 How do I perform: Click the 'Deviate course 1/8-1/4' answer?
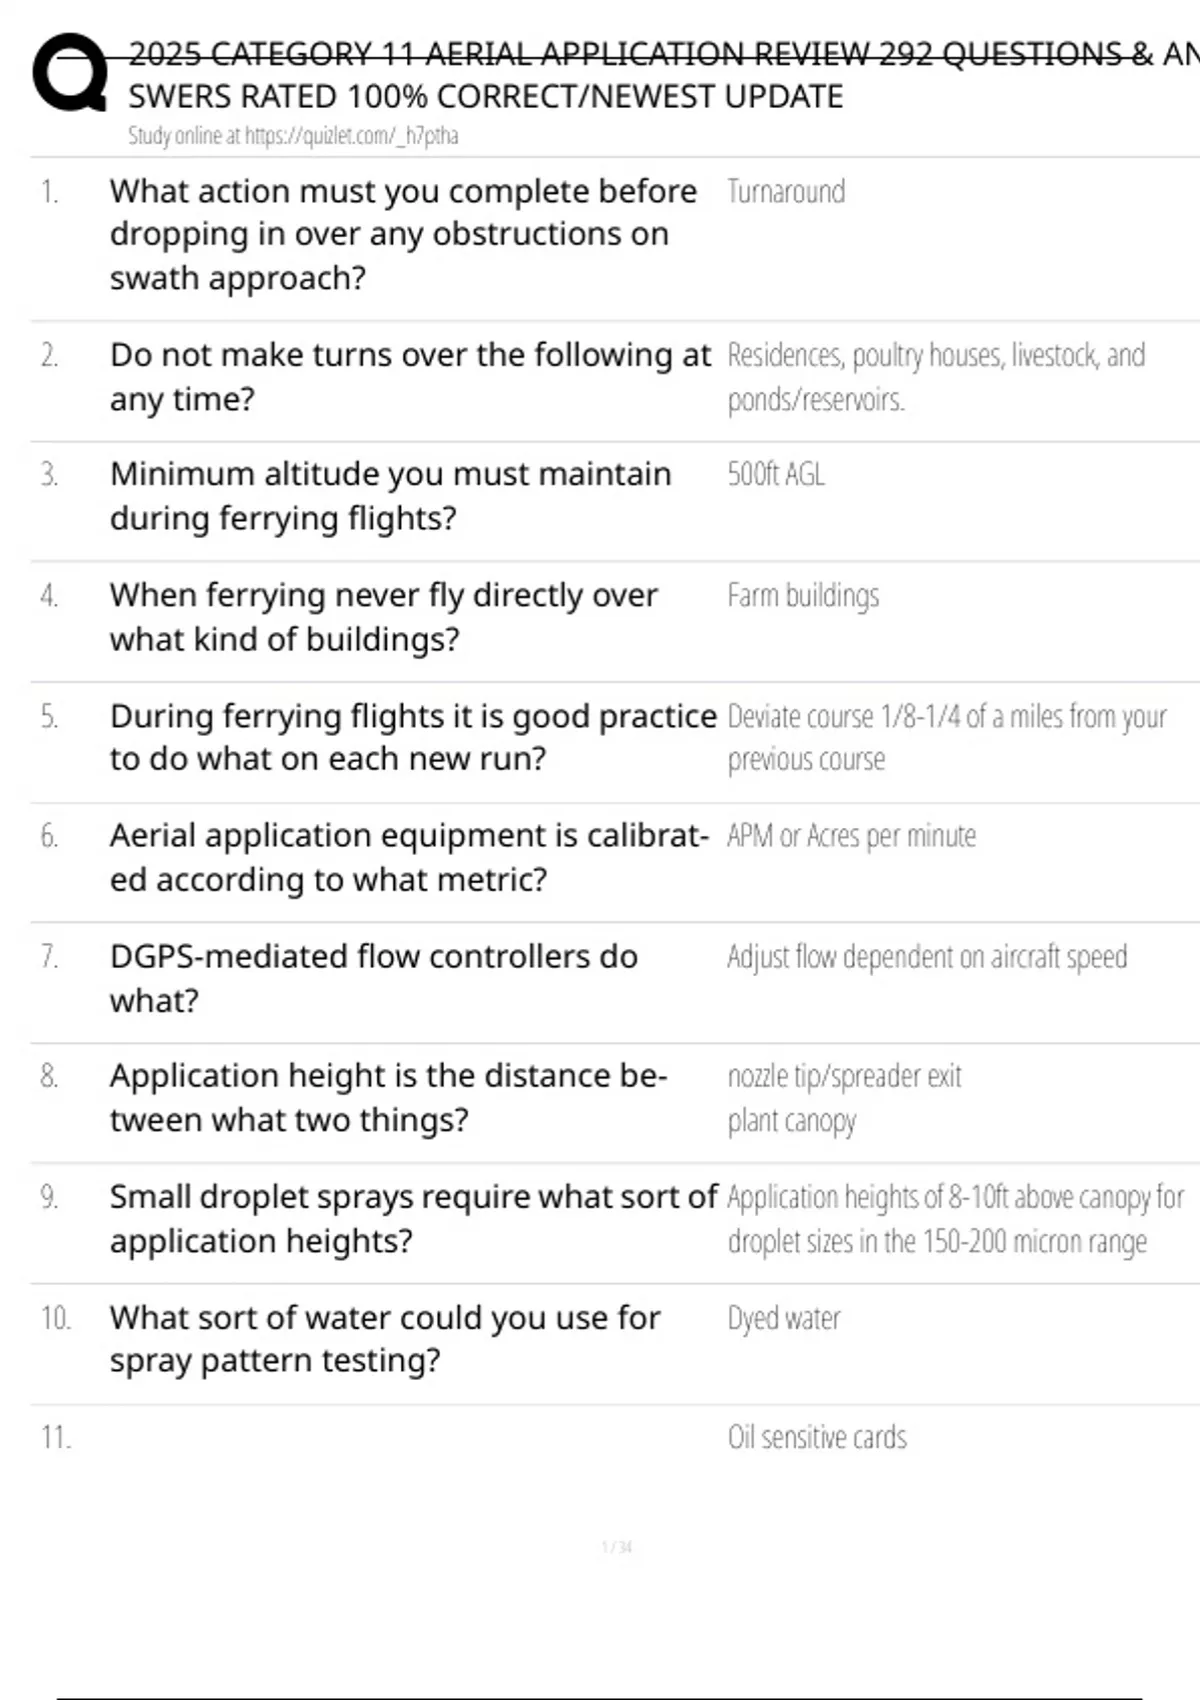946,738
